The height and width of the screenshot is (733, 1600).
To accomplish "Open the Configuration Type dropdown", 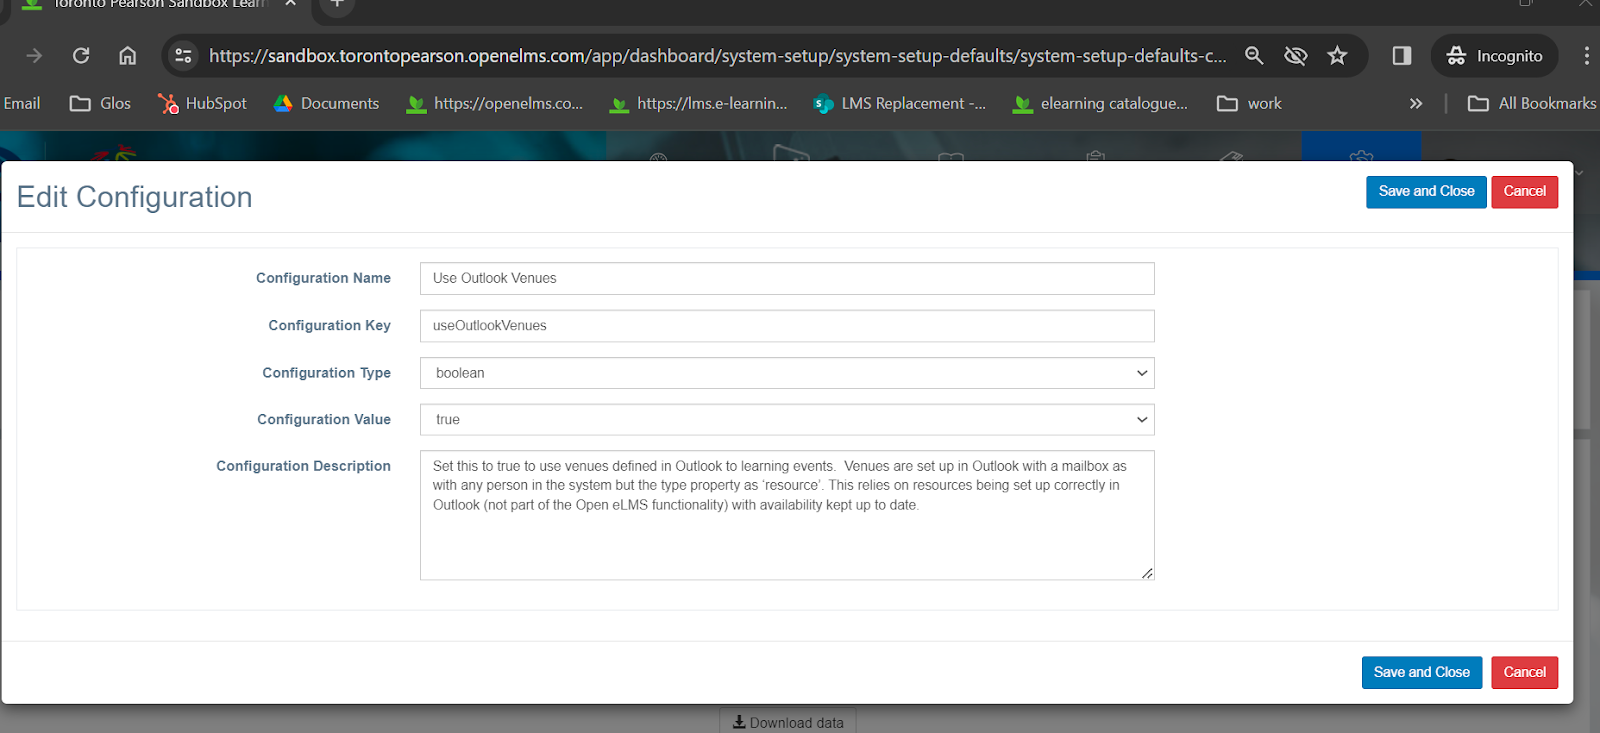I will tap(787, 373).
